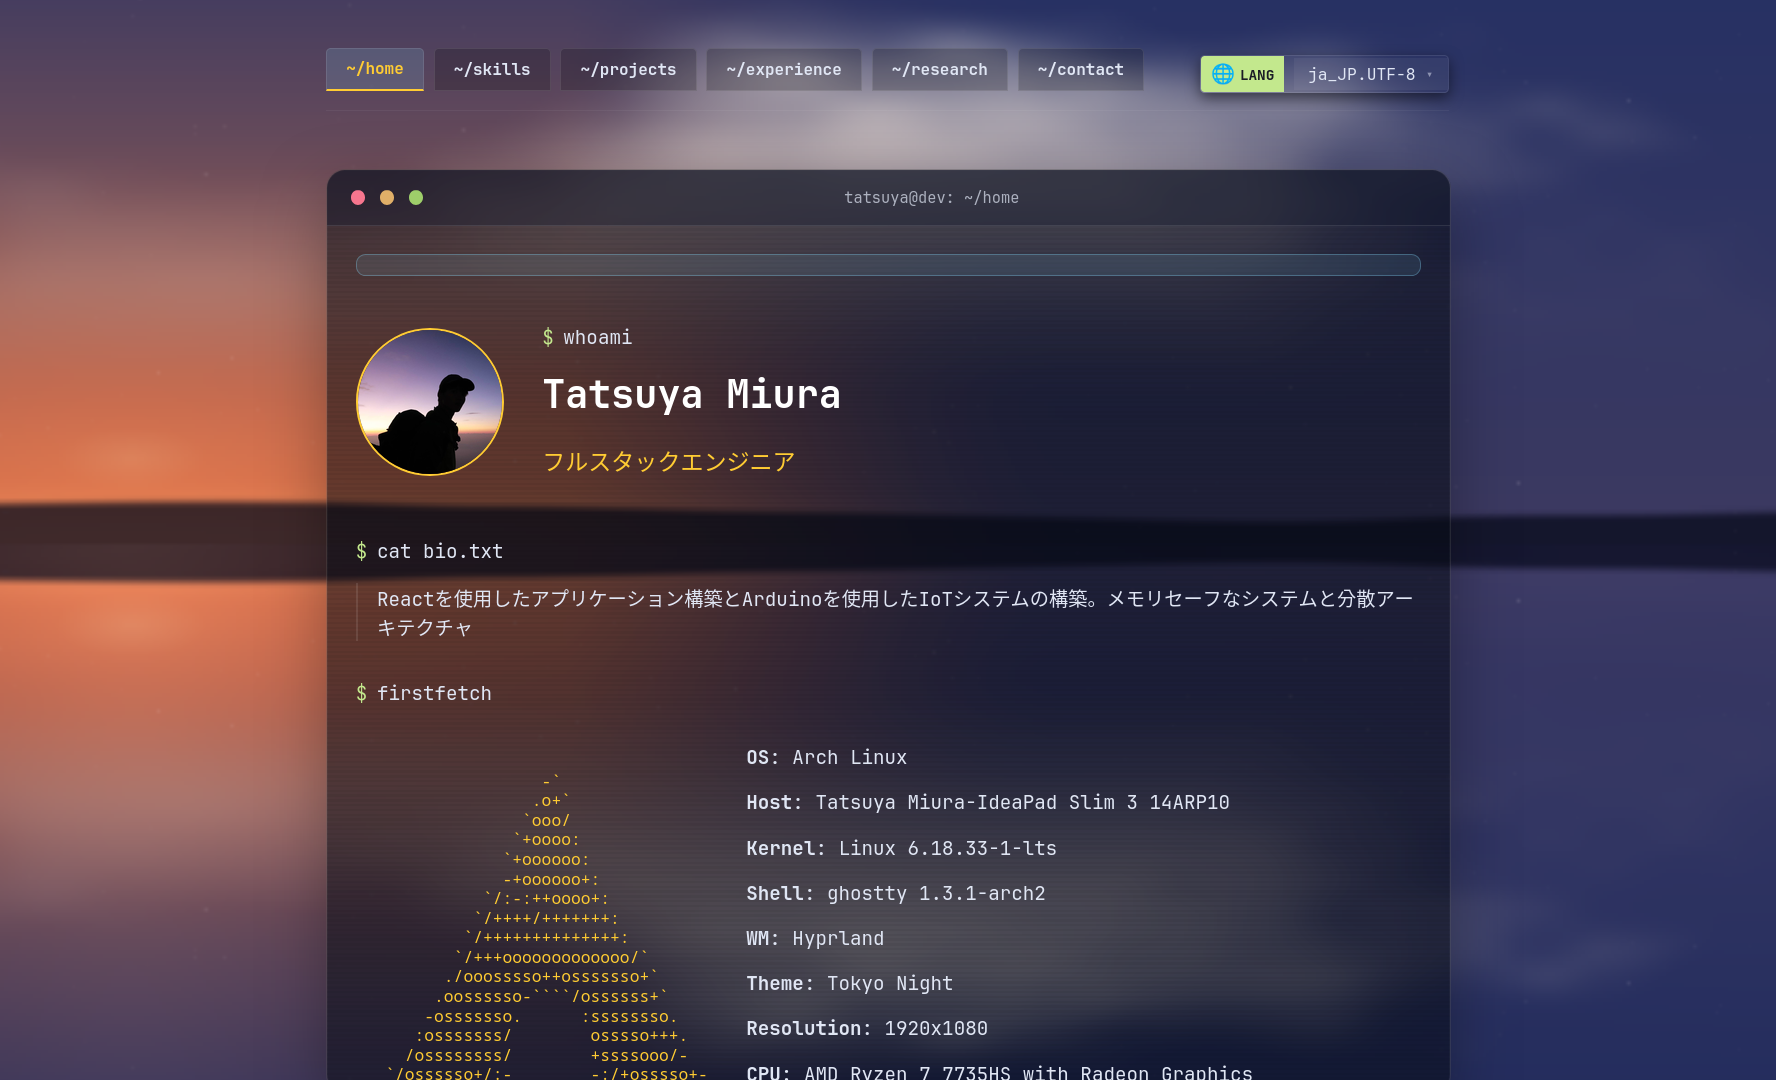Switch to the ~/skills tab

tap(492, 69)
